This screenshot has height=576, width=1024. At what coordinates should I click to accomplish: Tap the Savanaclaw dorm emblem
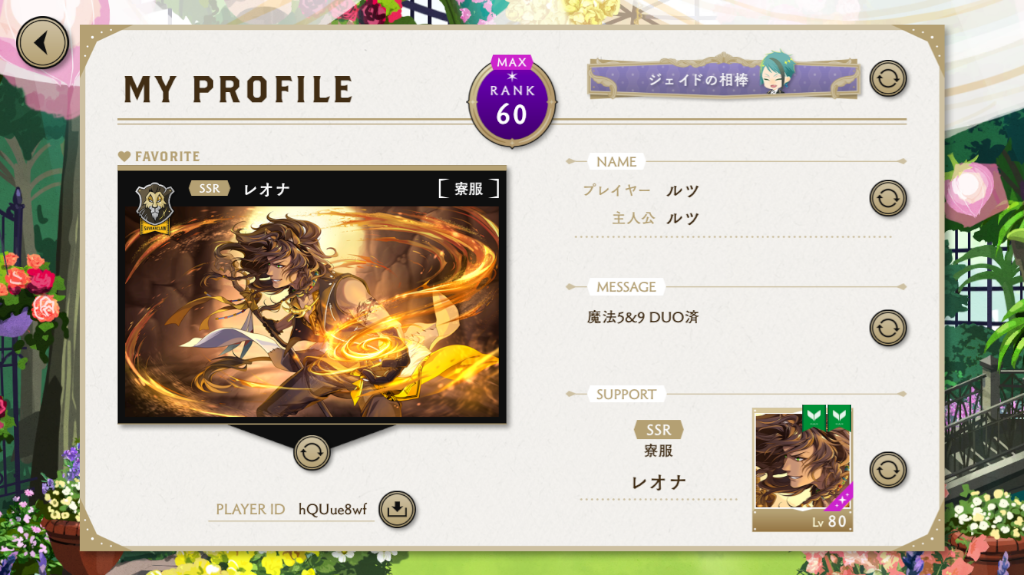[154, 208]
